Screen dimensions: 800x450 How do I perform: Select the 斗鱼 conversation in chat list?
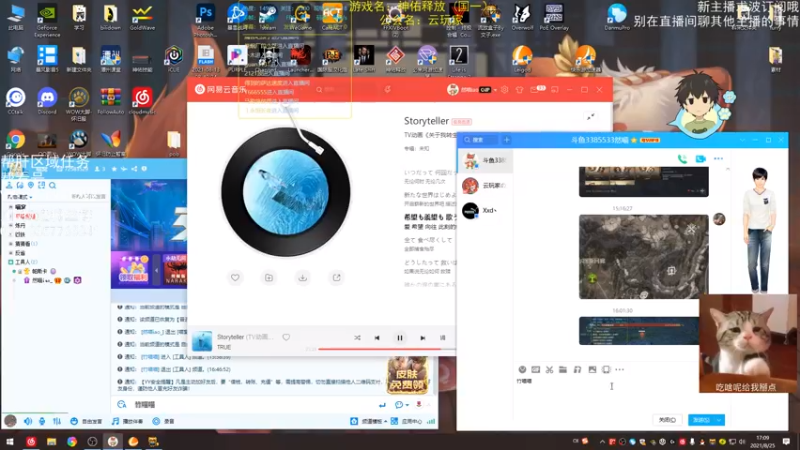485,161
